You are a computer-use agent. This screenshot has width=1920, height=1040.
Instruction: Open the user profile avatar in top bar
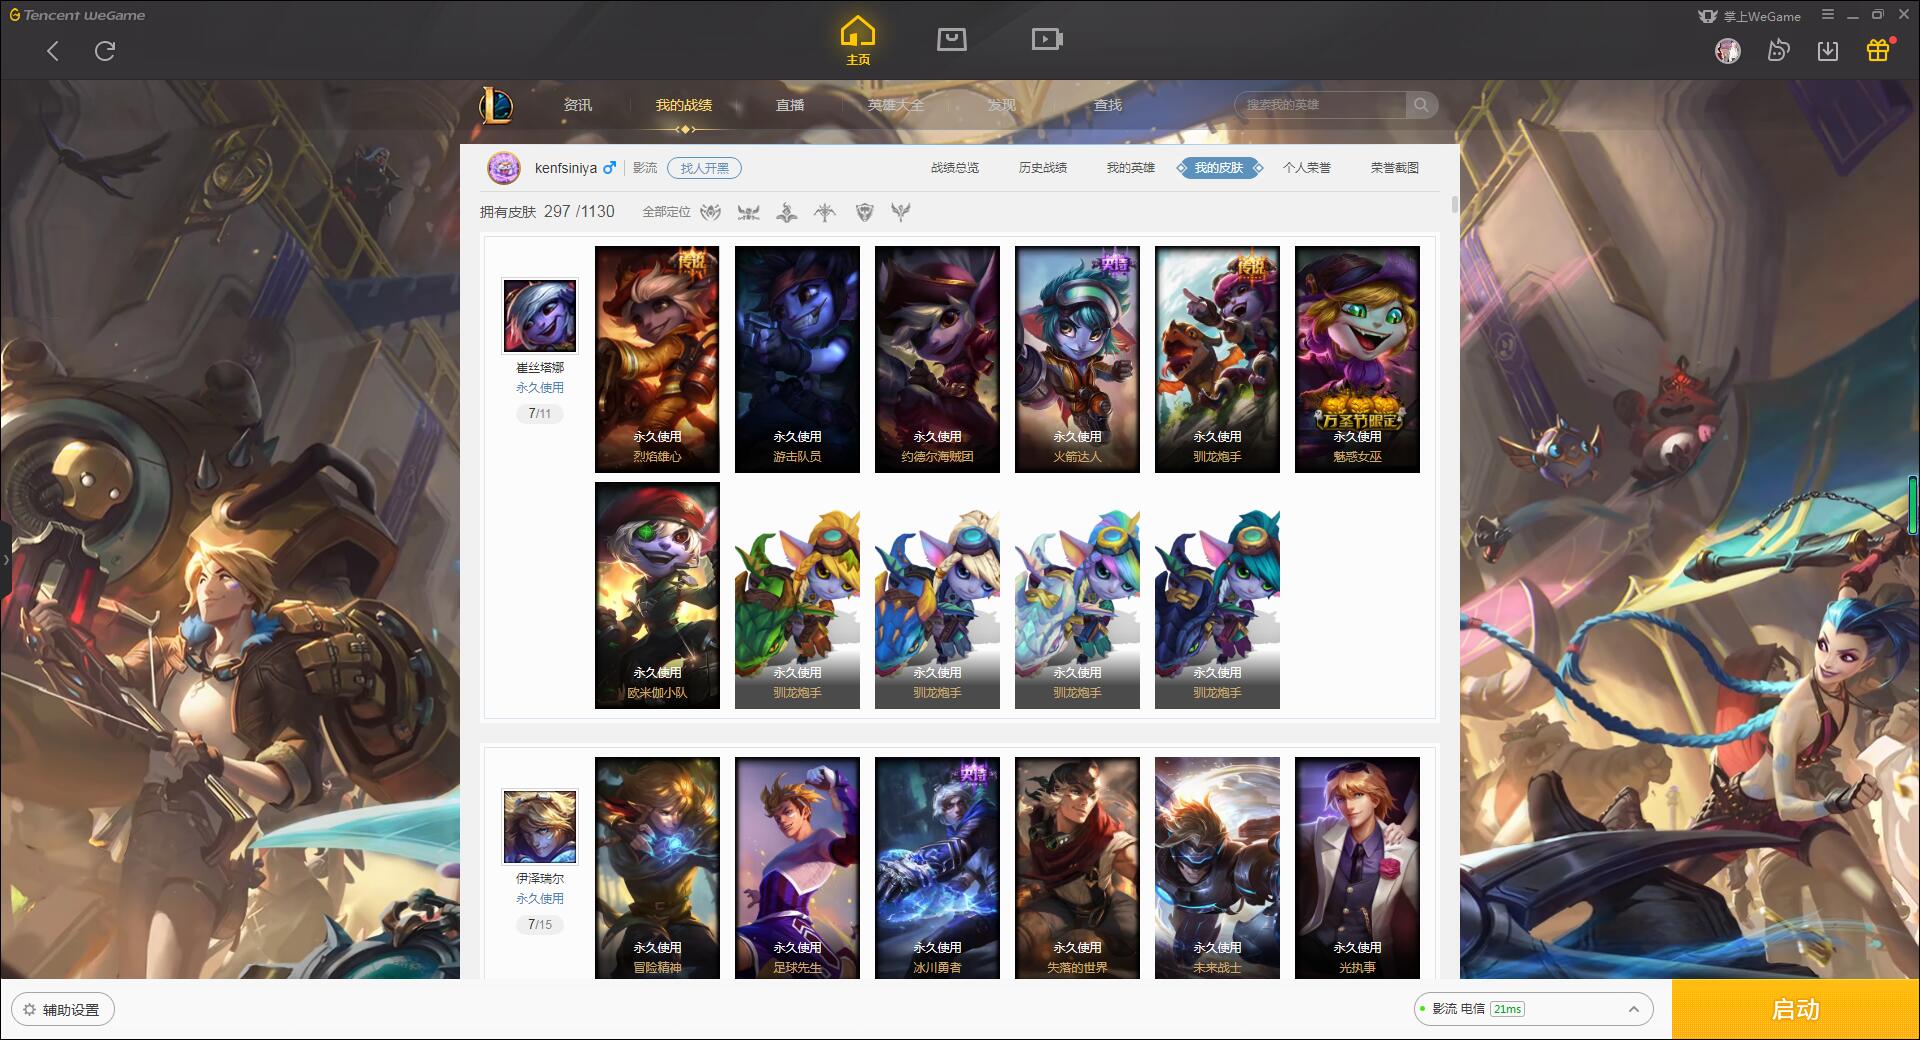[x=1728, y=51]
